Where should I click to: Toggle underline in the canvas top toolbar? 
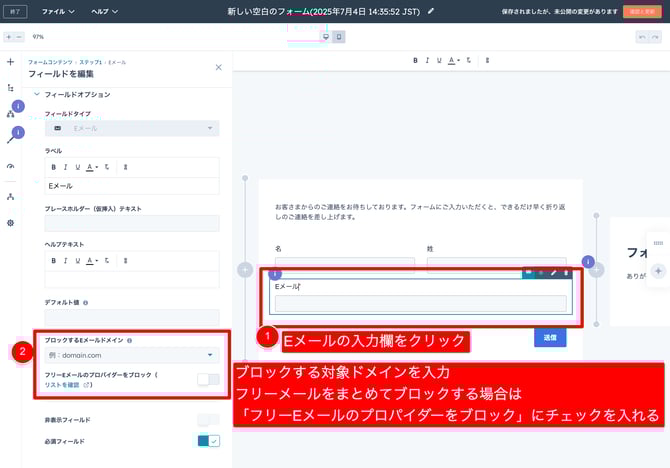pos(439,61)
